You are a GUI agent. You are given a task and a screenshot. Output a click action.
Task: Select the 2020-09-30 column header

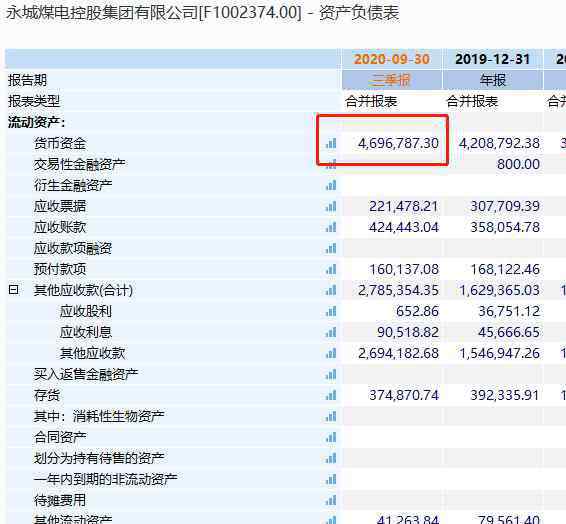pos(392,59)
